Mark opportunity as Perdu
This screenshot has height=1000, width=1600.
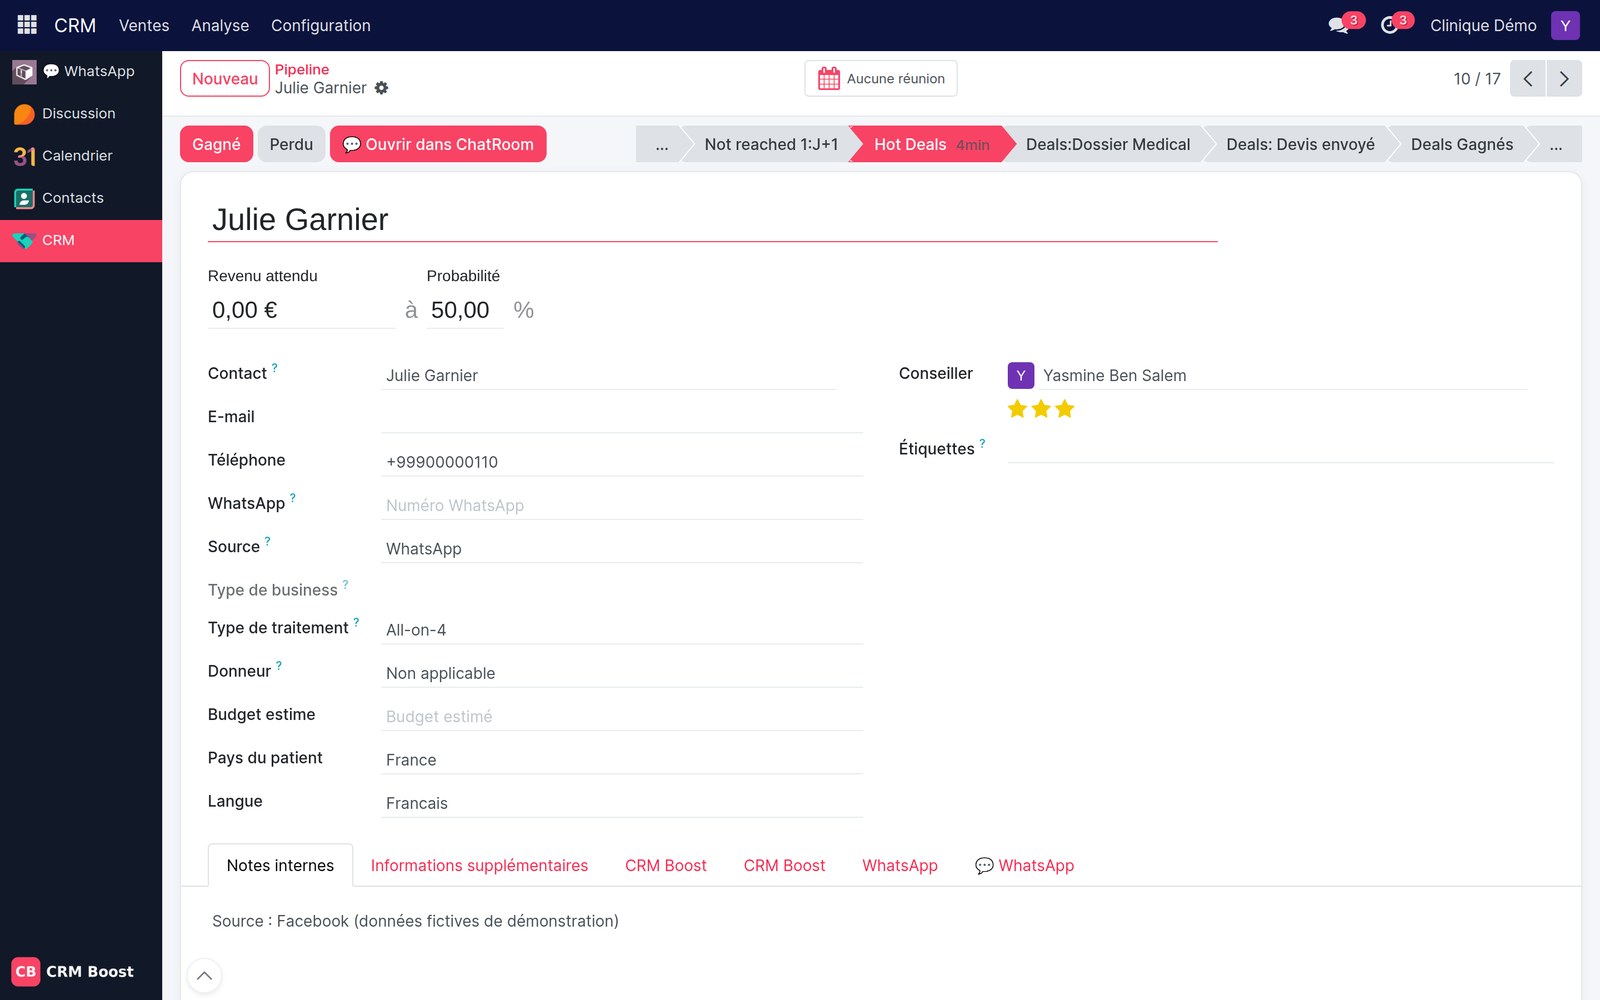click(x=291, y=144)
